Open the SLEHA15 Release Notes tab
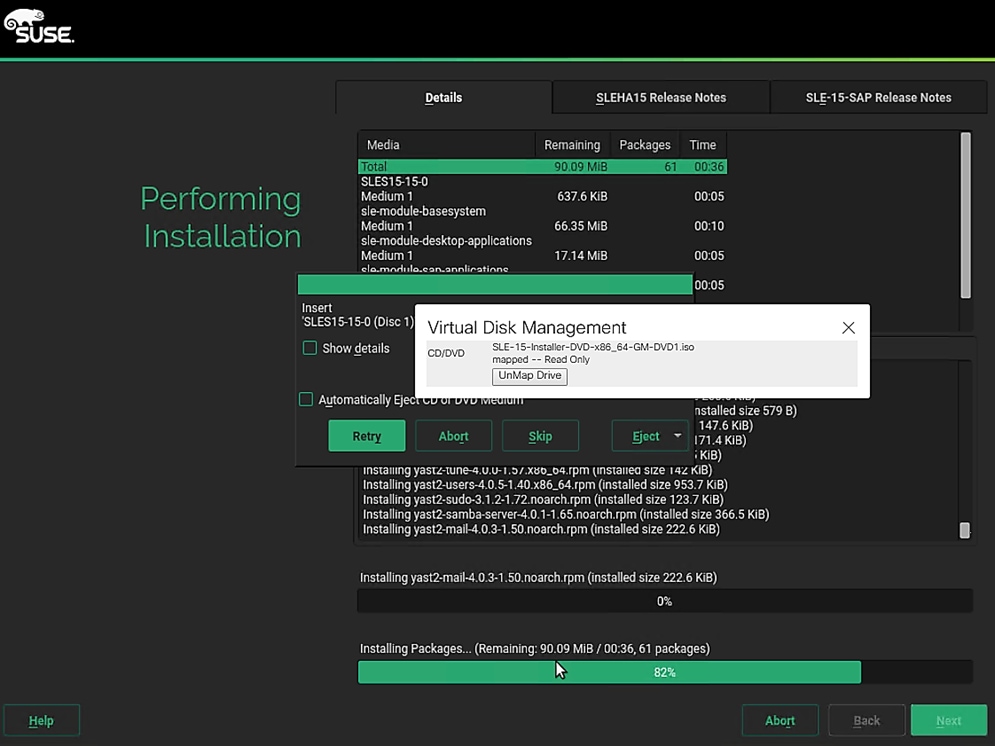995x746 pixels. pos(661,97)
